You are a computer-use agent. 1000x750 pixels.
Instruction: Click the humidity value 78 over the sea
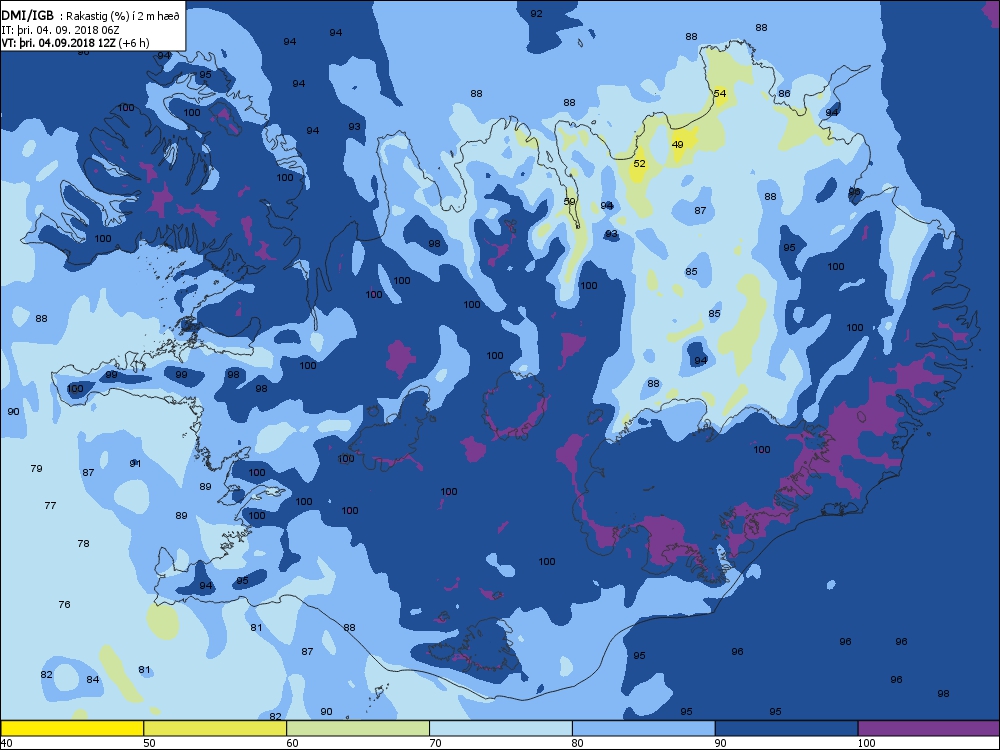pyautogui.click(x=83, y=543)
